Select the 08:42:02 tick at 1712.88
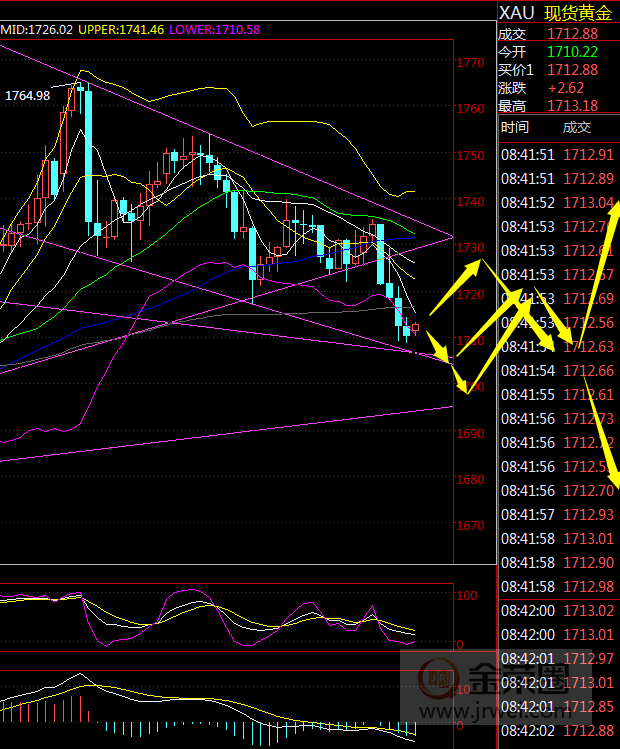 [557, 731]
